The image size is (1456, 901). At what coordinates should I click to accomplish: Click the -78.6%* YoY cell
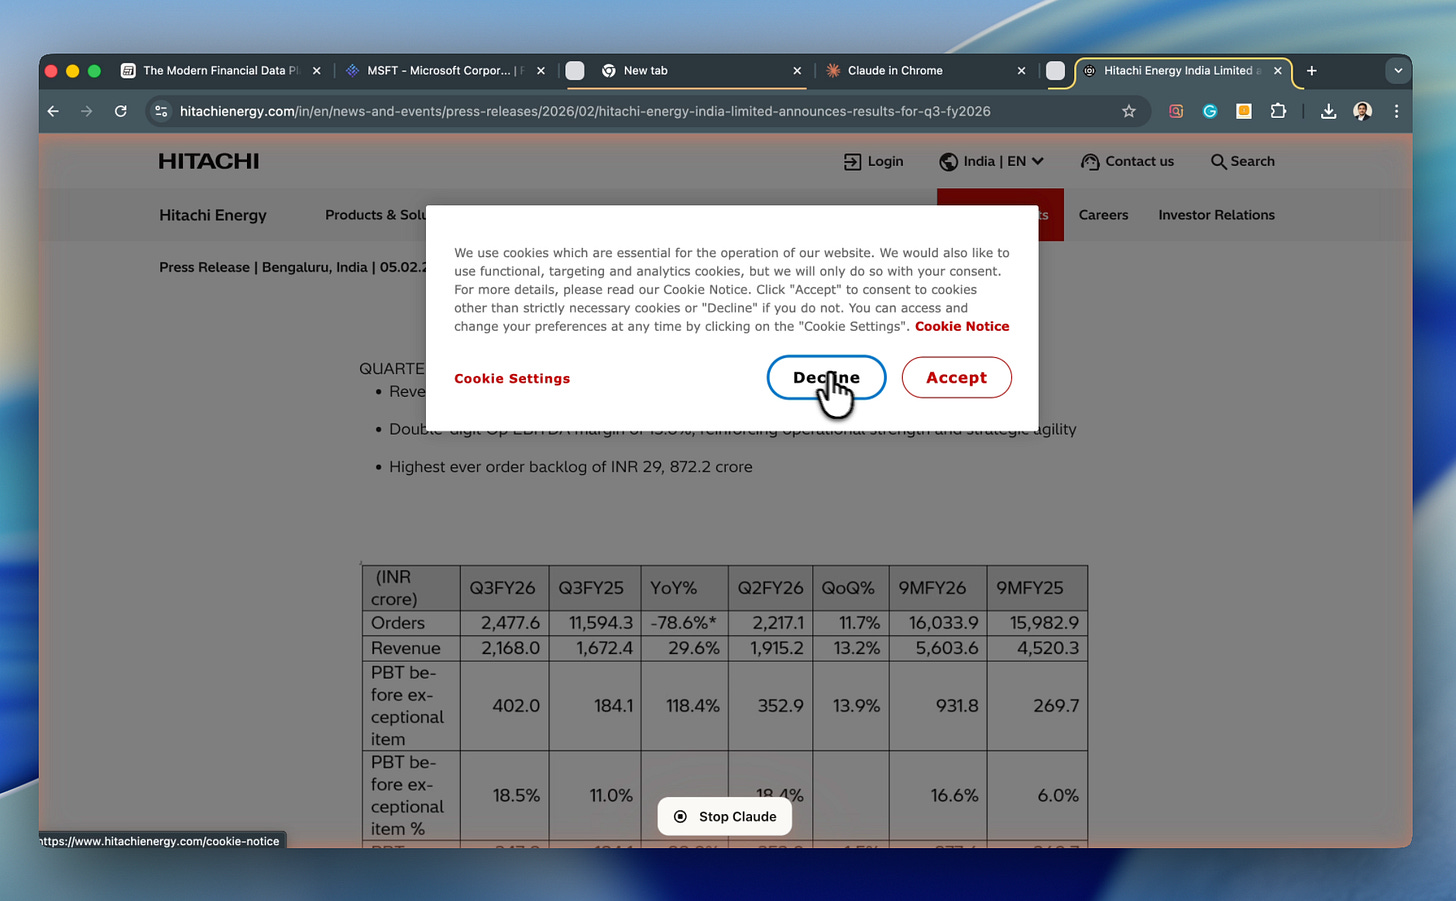click(x=683, y=623)
